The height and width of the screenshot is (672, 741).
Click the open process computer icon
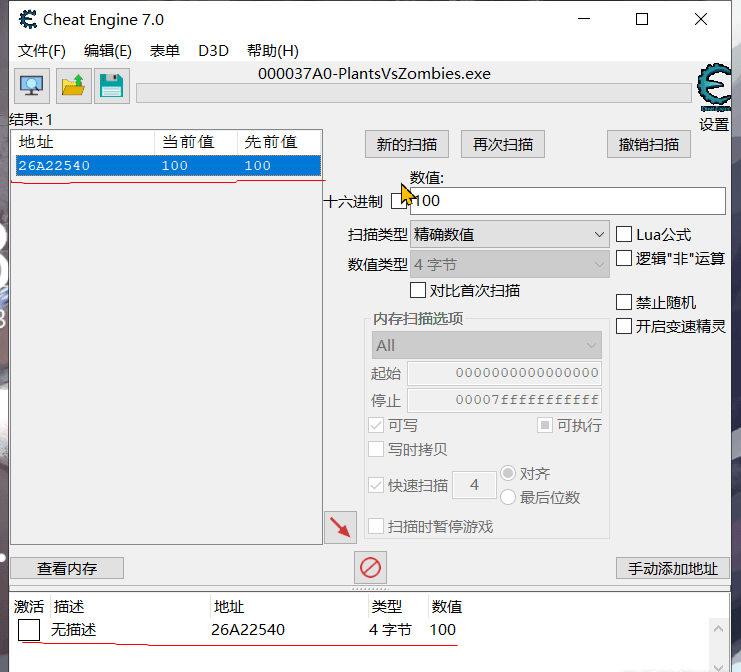pyautogui.click(x=31, y=86)
